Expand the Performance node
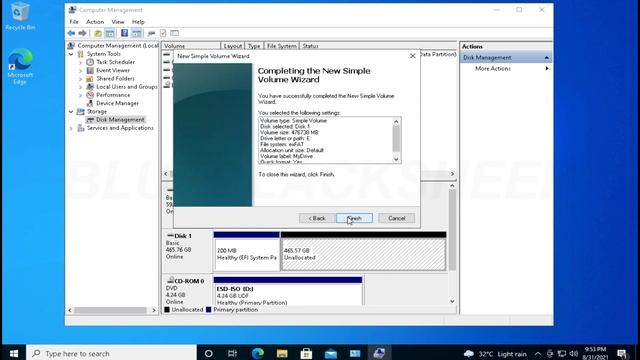The image size is (640, 360). pos(80,95)
